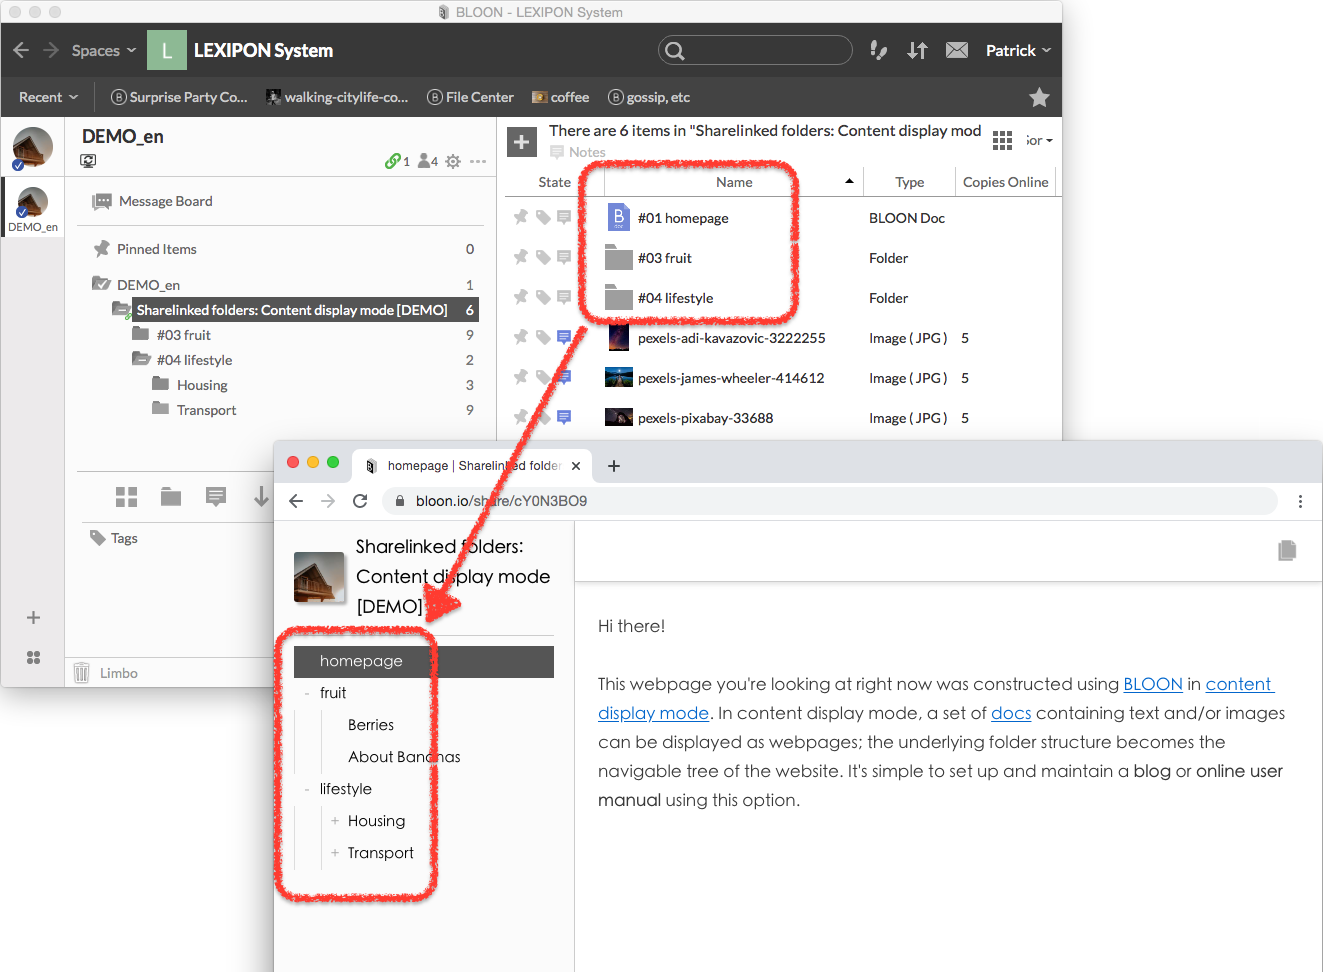1323x972 pixels.
Task: Open the envelope messages icon
Action: pos(957,50)
